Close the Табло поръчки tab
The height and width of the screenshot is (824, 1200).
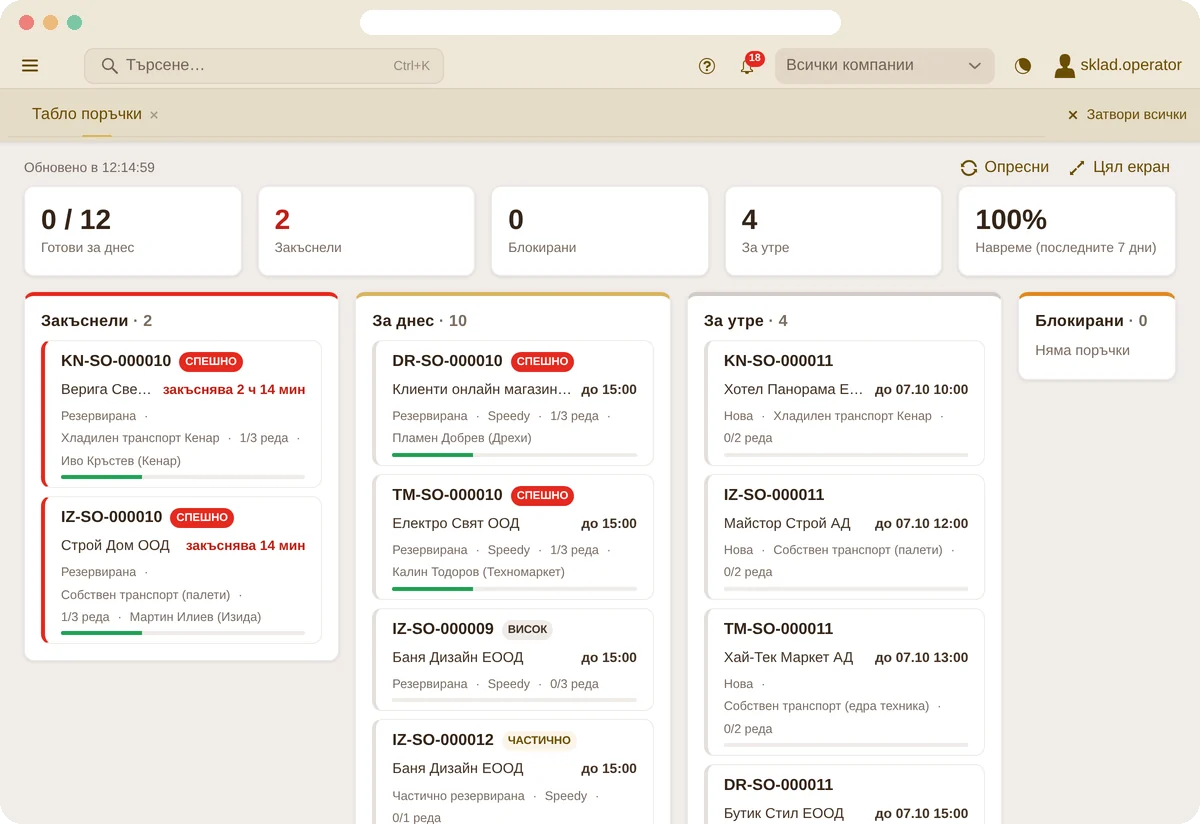click(154, 115)
